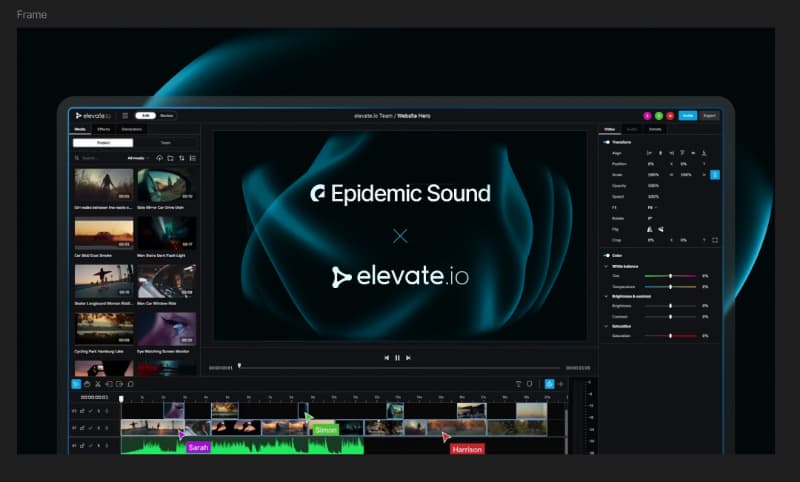The width and height of the screenshot is (800, 482).
Task: Click the align right icon
Action: tap(671, 153)
